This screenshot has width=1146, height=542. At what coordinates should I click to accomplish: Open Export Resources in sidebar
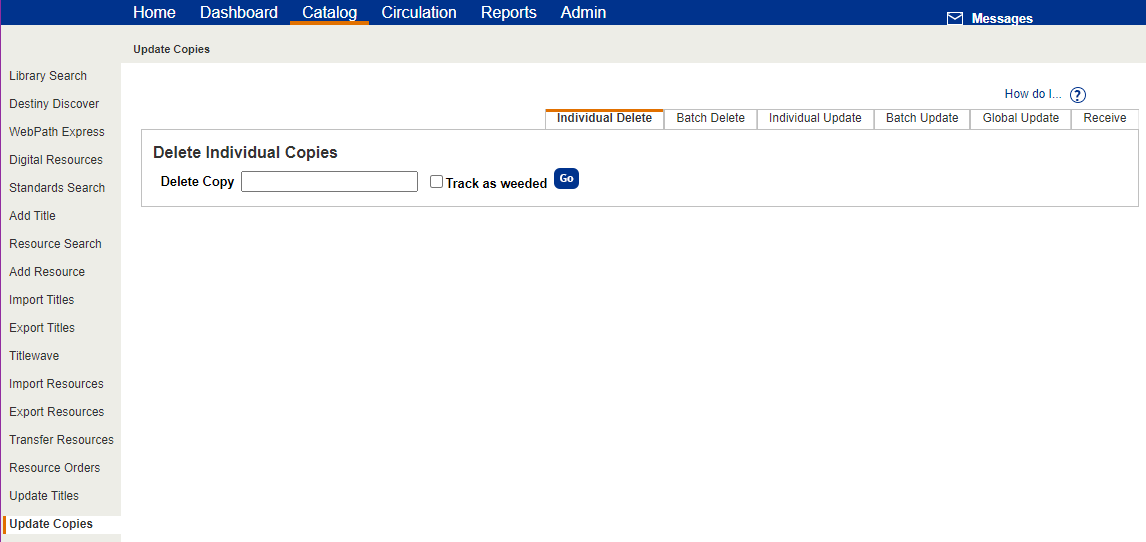[57, 412]
